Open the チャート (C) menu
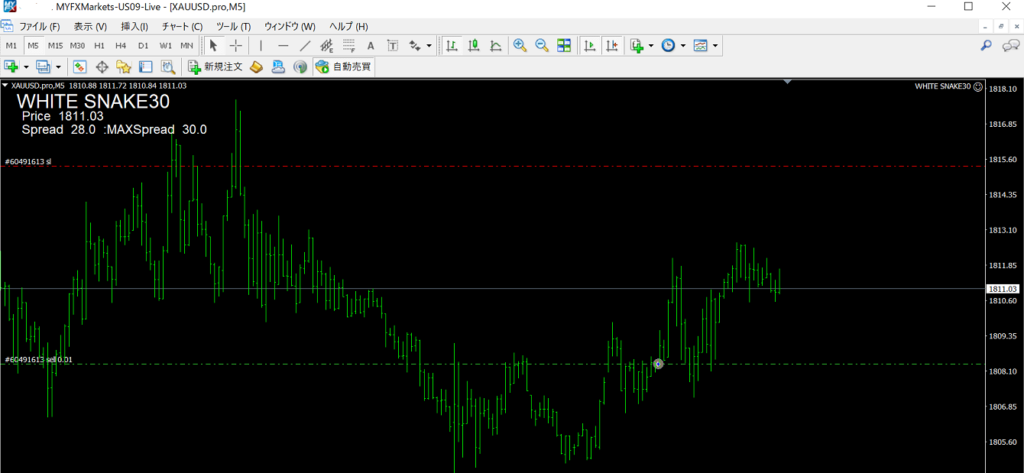Screen dimensions: 1024x473 coord(182,27)
